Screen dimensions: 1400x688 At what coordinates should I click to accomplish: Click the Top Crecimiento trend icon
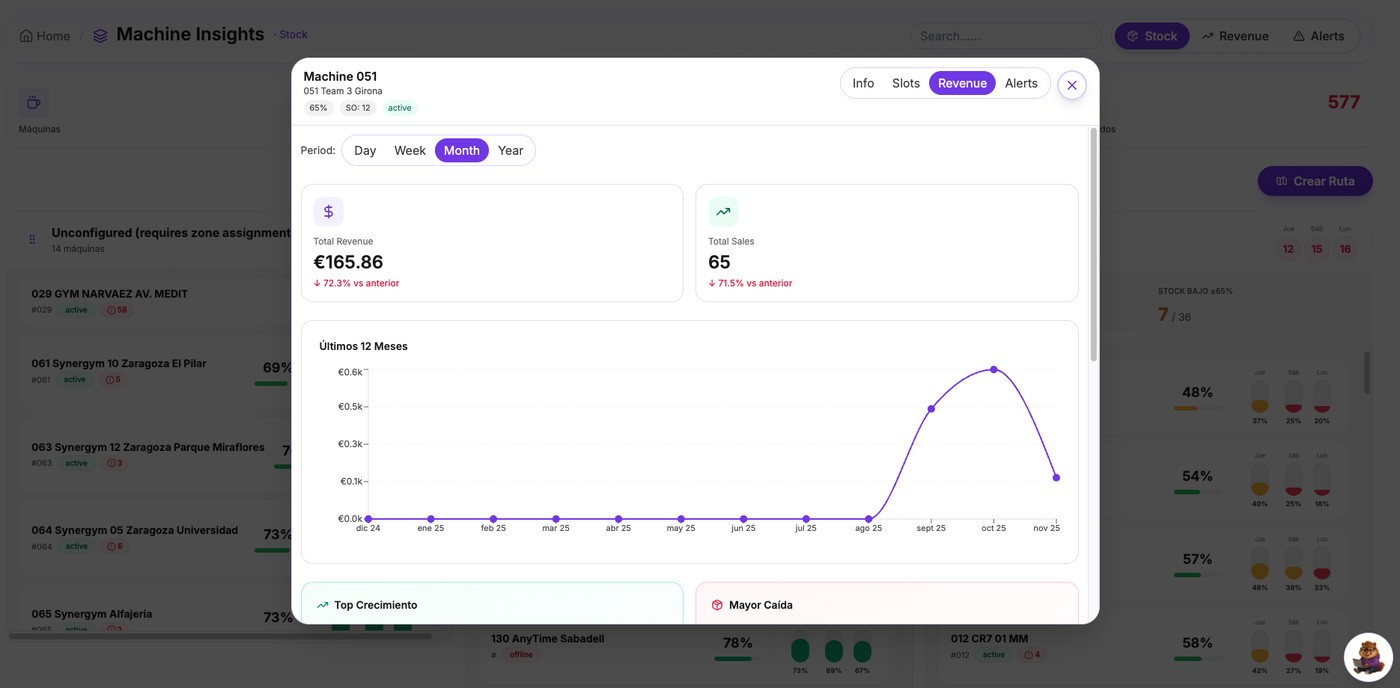tap(322, 605)
